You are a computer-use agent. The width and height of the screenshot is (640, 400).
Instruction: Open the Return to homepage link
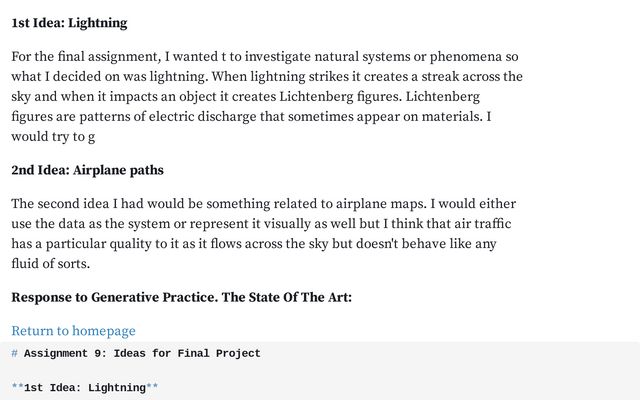(x=73, y=331)
